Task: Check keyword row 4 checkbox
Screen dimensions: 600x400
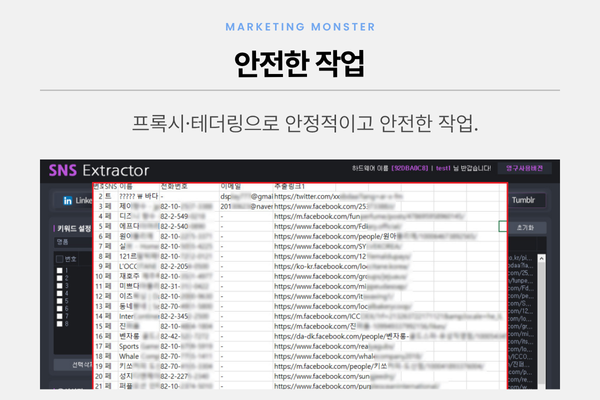Action: 60,294
